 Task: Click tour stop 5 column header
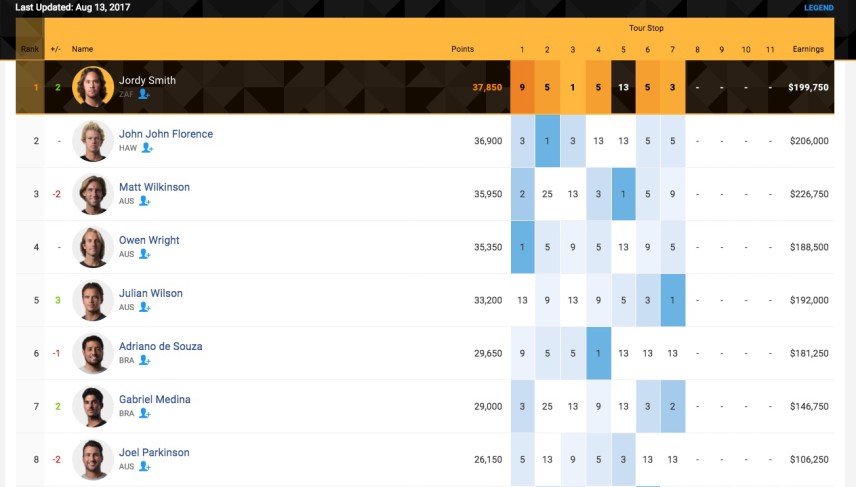pyautogui.click(x=623, y=49)
